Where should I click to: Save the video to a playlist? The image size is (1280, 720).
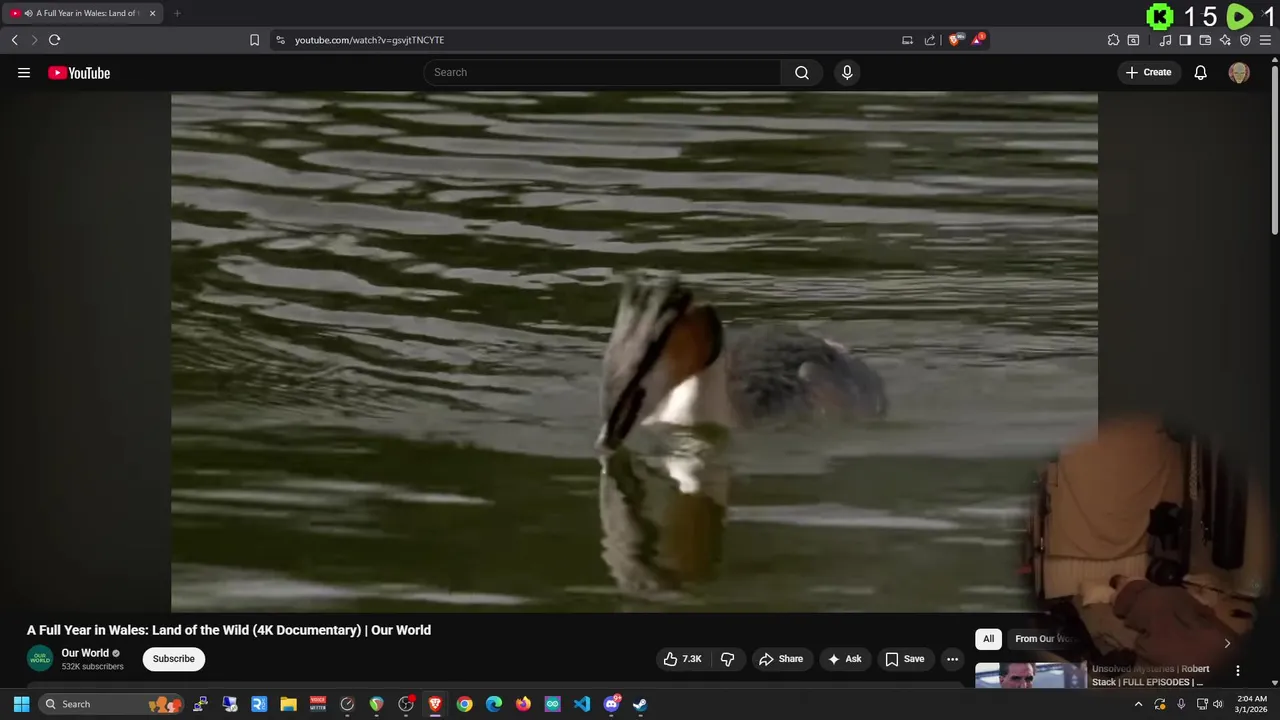pyautogui.click(x=904, y=659)
